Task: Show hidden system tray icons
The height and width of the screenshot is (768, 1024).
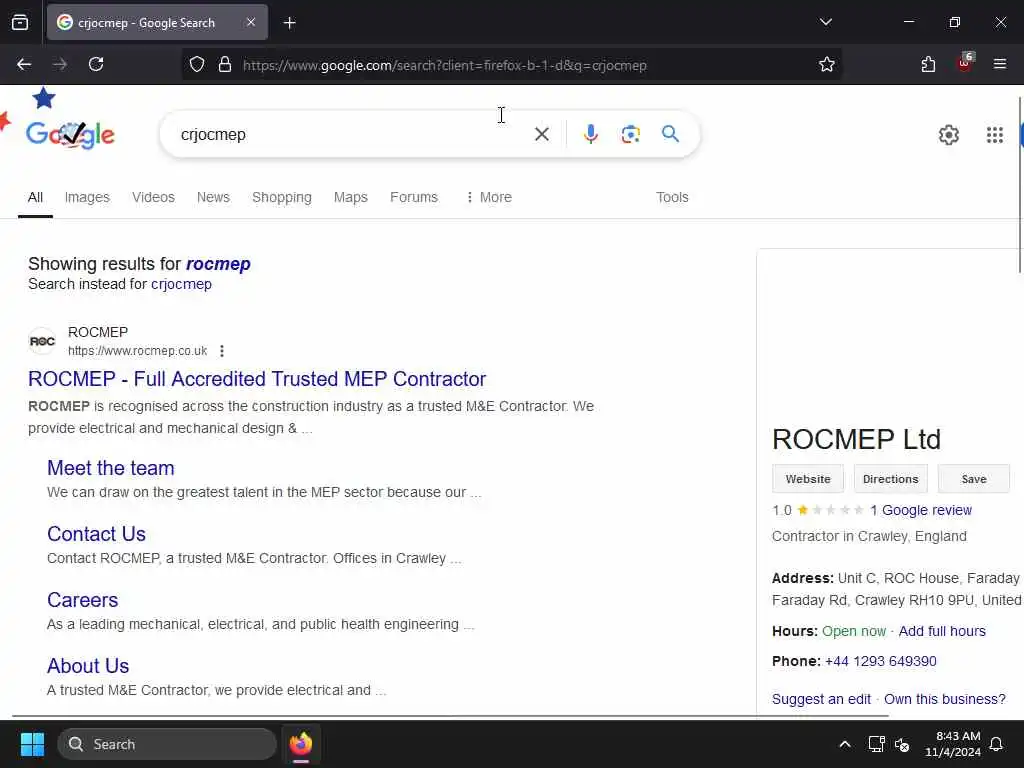Action: 844,744
